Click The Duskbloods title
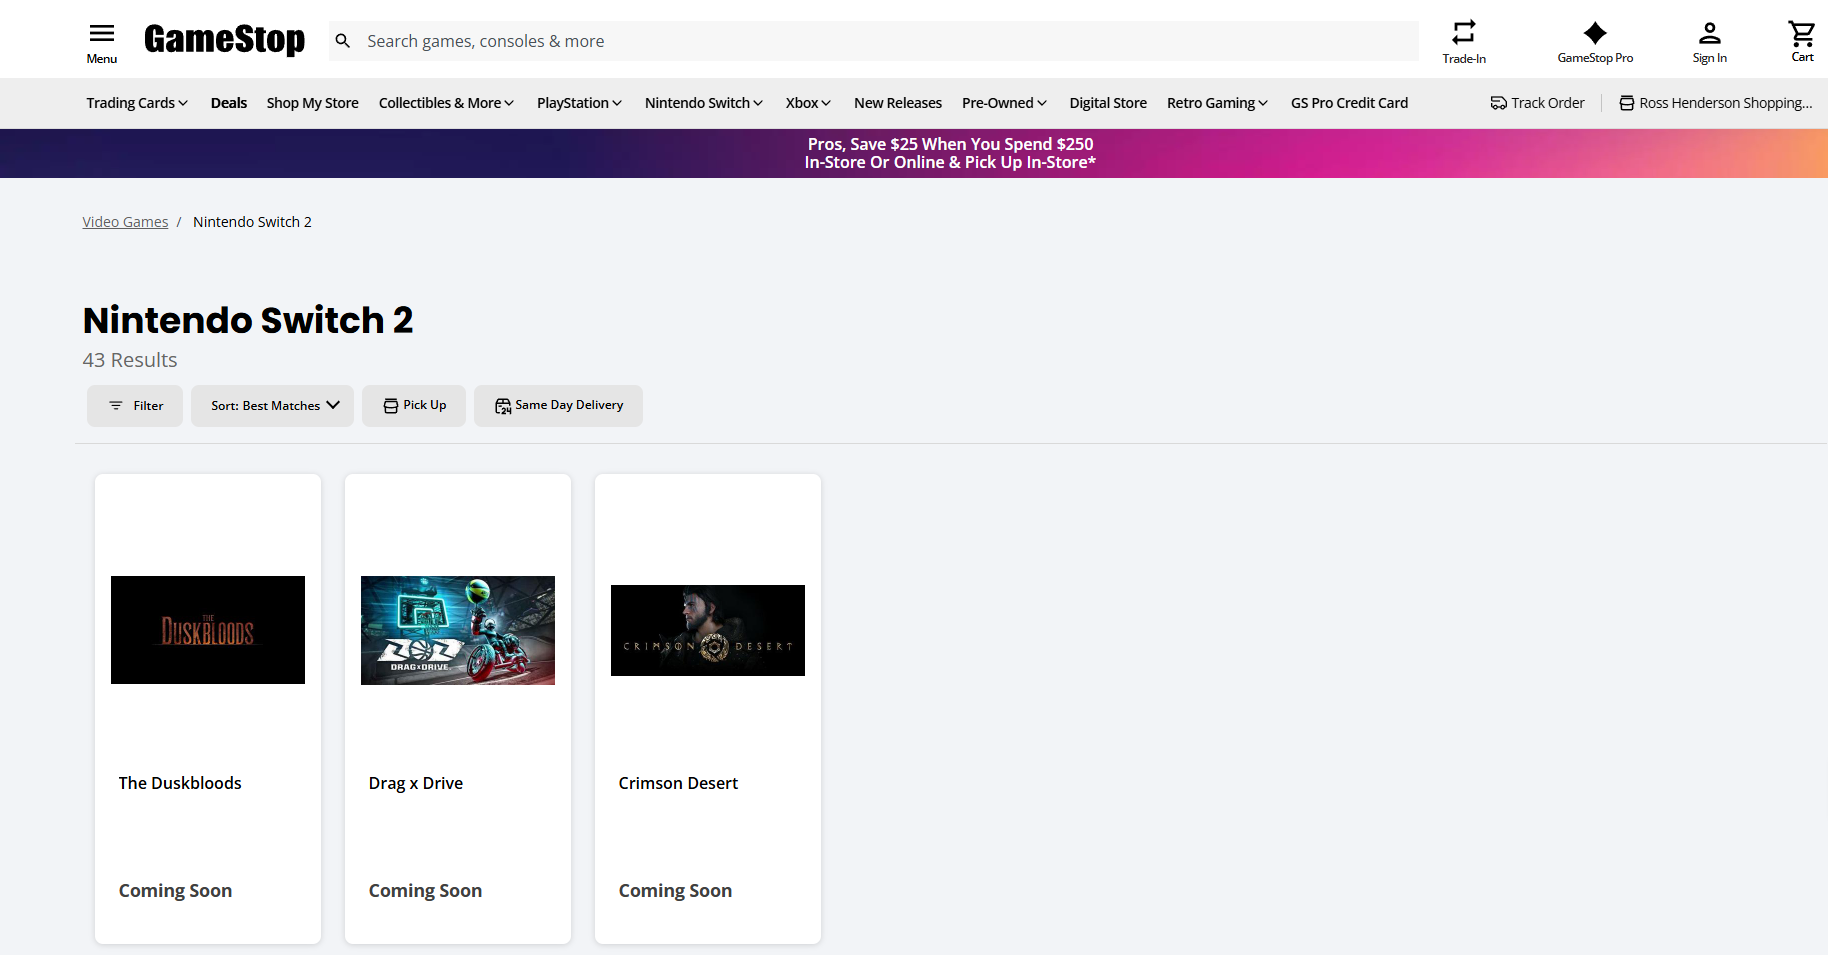 pos(180,783)
